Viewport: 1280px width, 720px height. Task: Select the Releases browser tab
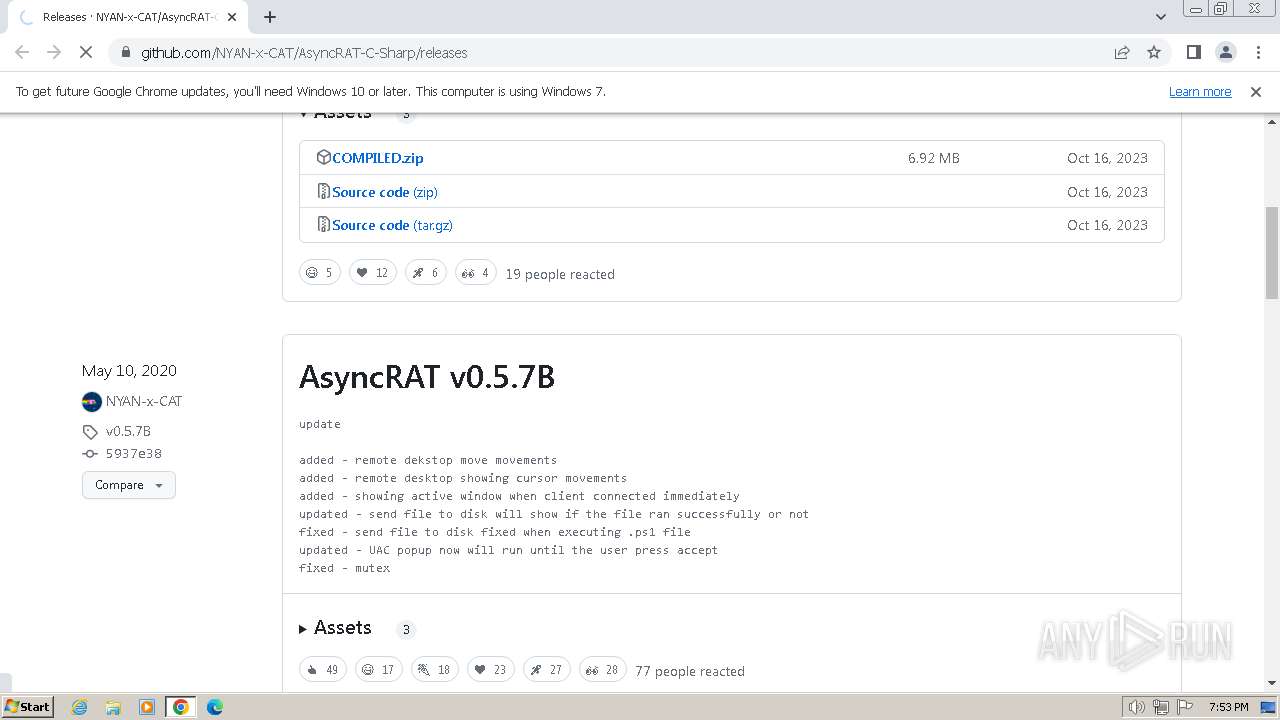127,17
